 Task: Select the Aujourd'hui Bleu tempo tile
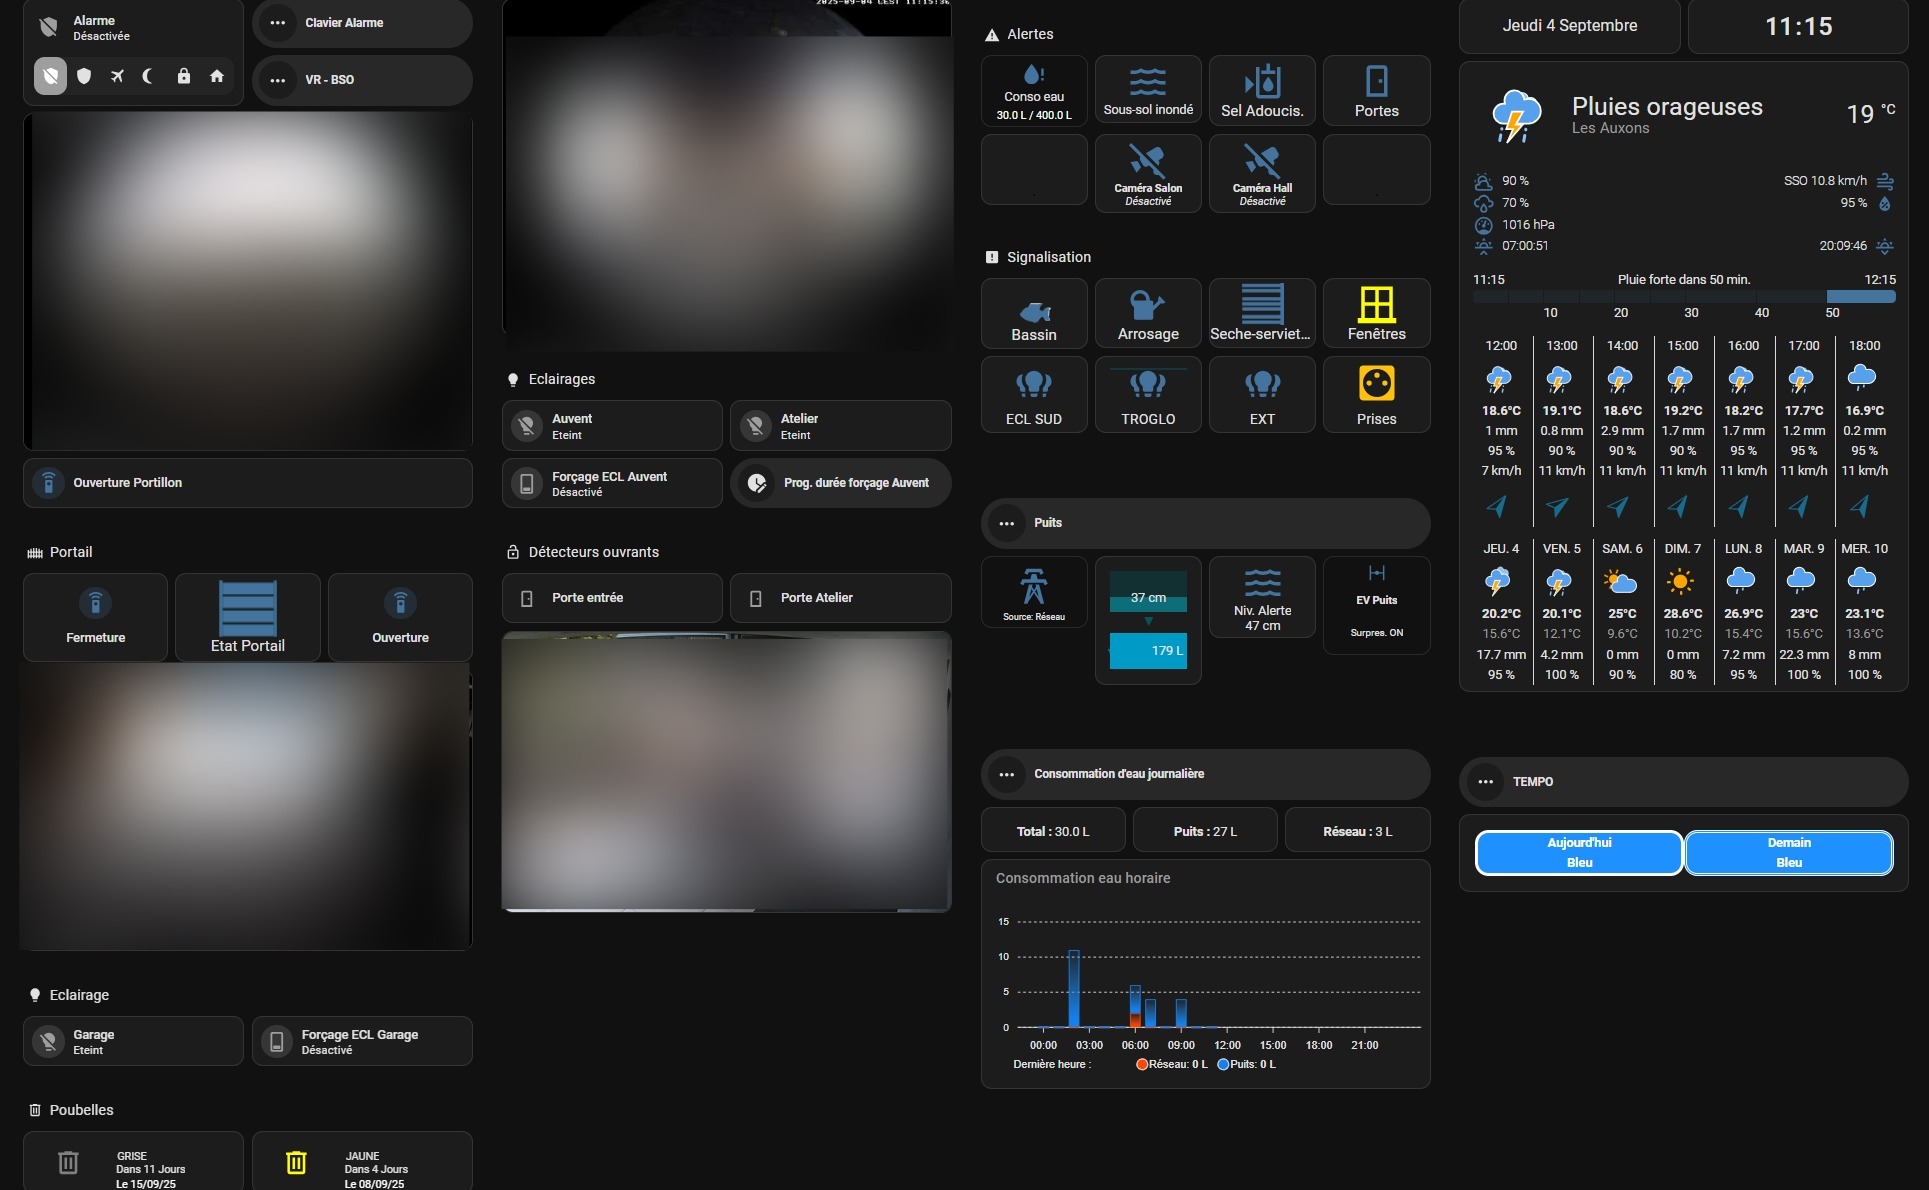point(1579,853)
